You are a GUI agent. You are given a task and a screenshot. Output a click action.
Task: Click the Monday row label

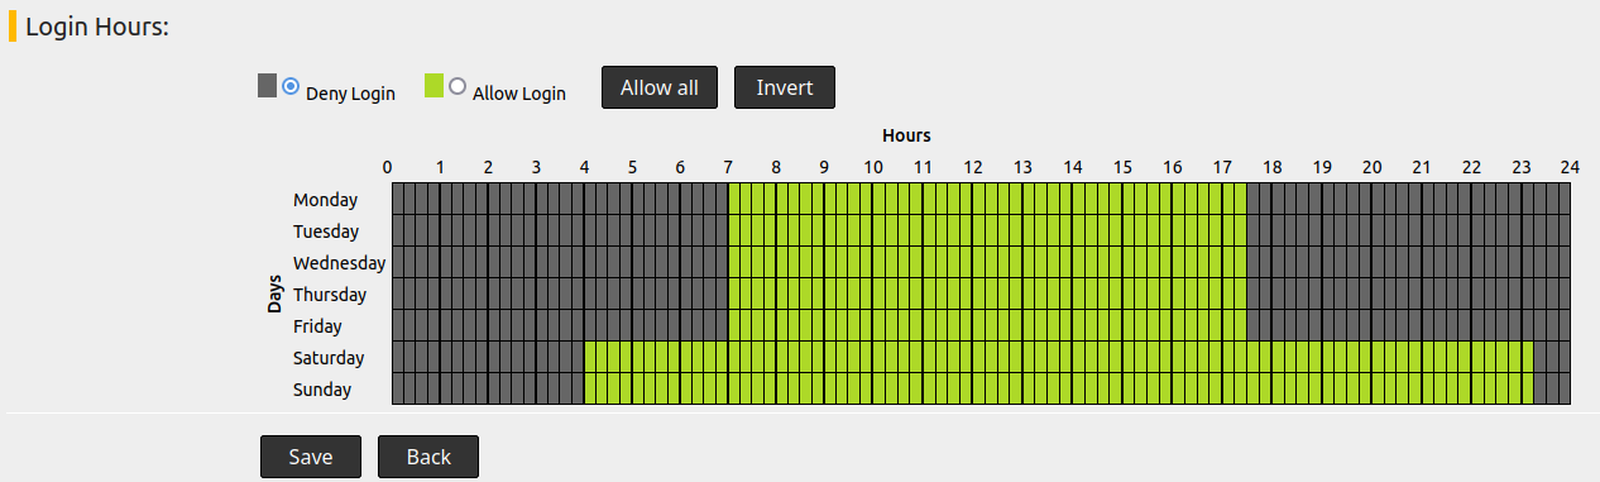[x=325, y=200]
